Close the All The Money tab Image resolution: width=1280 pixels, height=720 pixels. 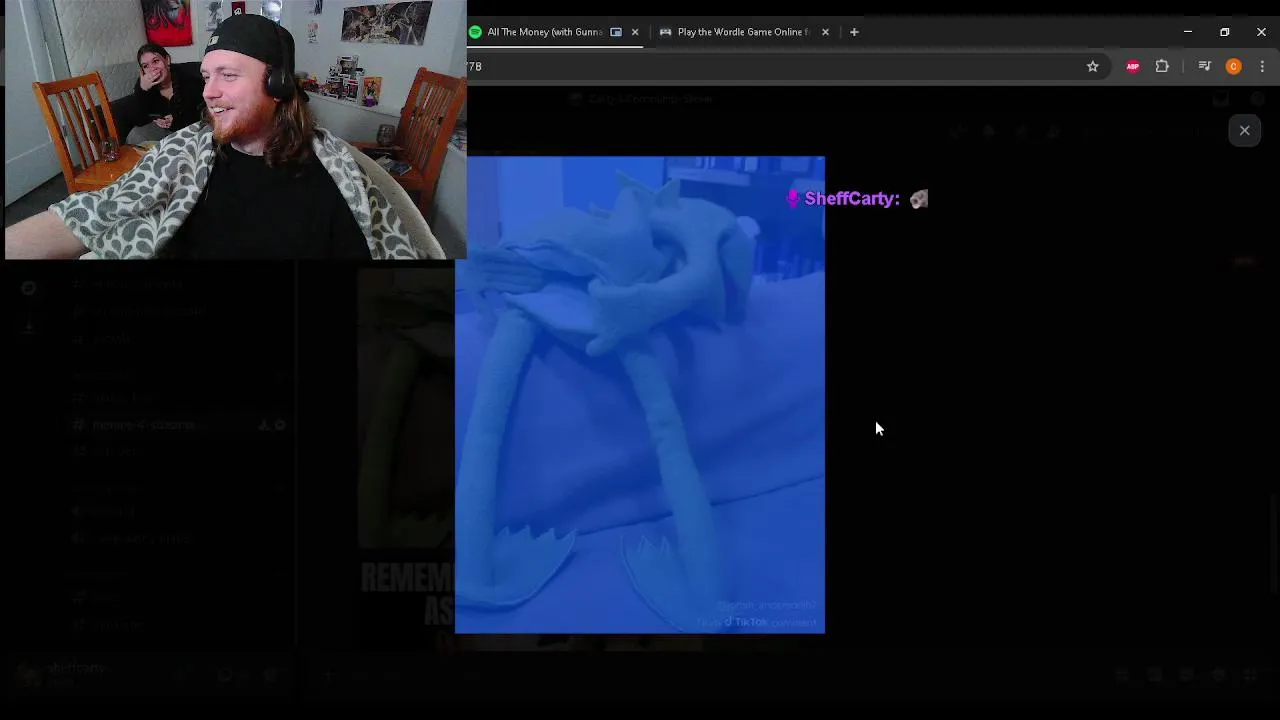click(x=634, y=32)
